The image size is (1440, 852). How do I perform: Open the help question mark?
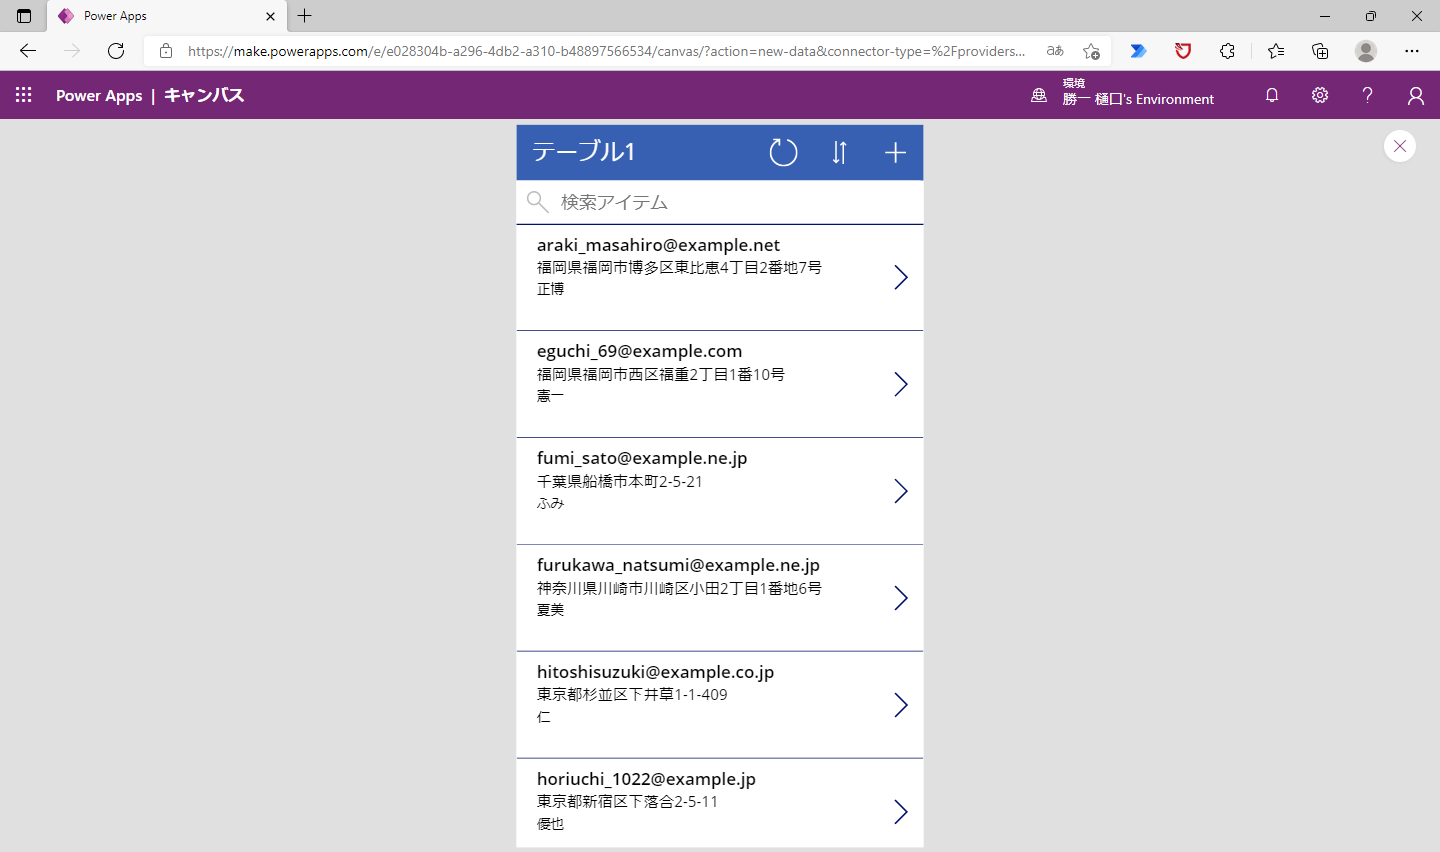[x=1367, y=95]
